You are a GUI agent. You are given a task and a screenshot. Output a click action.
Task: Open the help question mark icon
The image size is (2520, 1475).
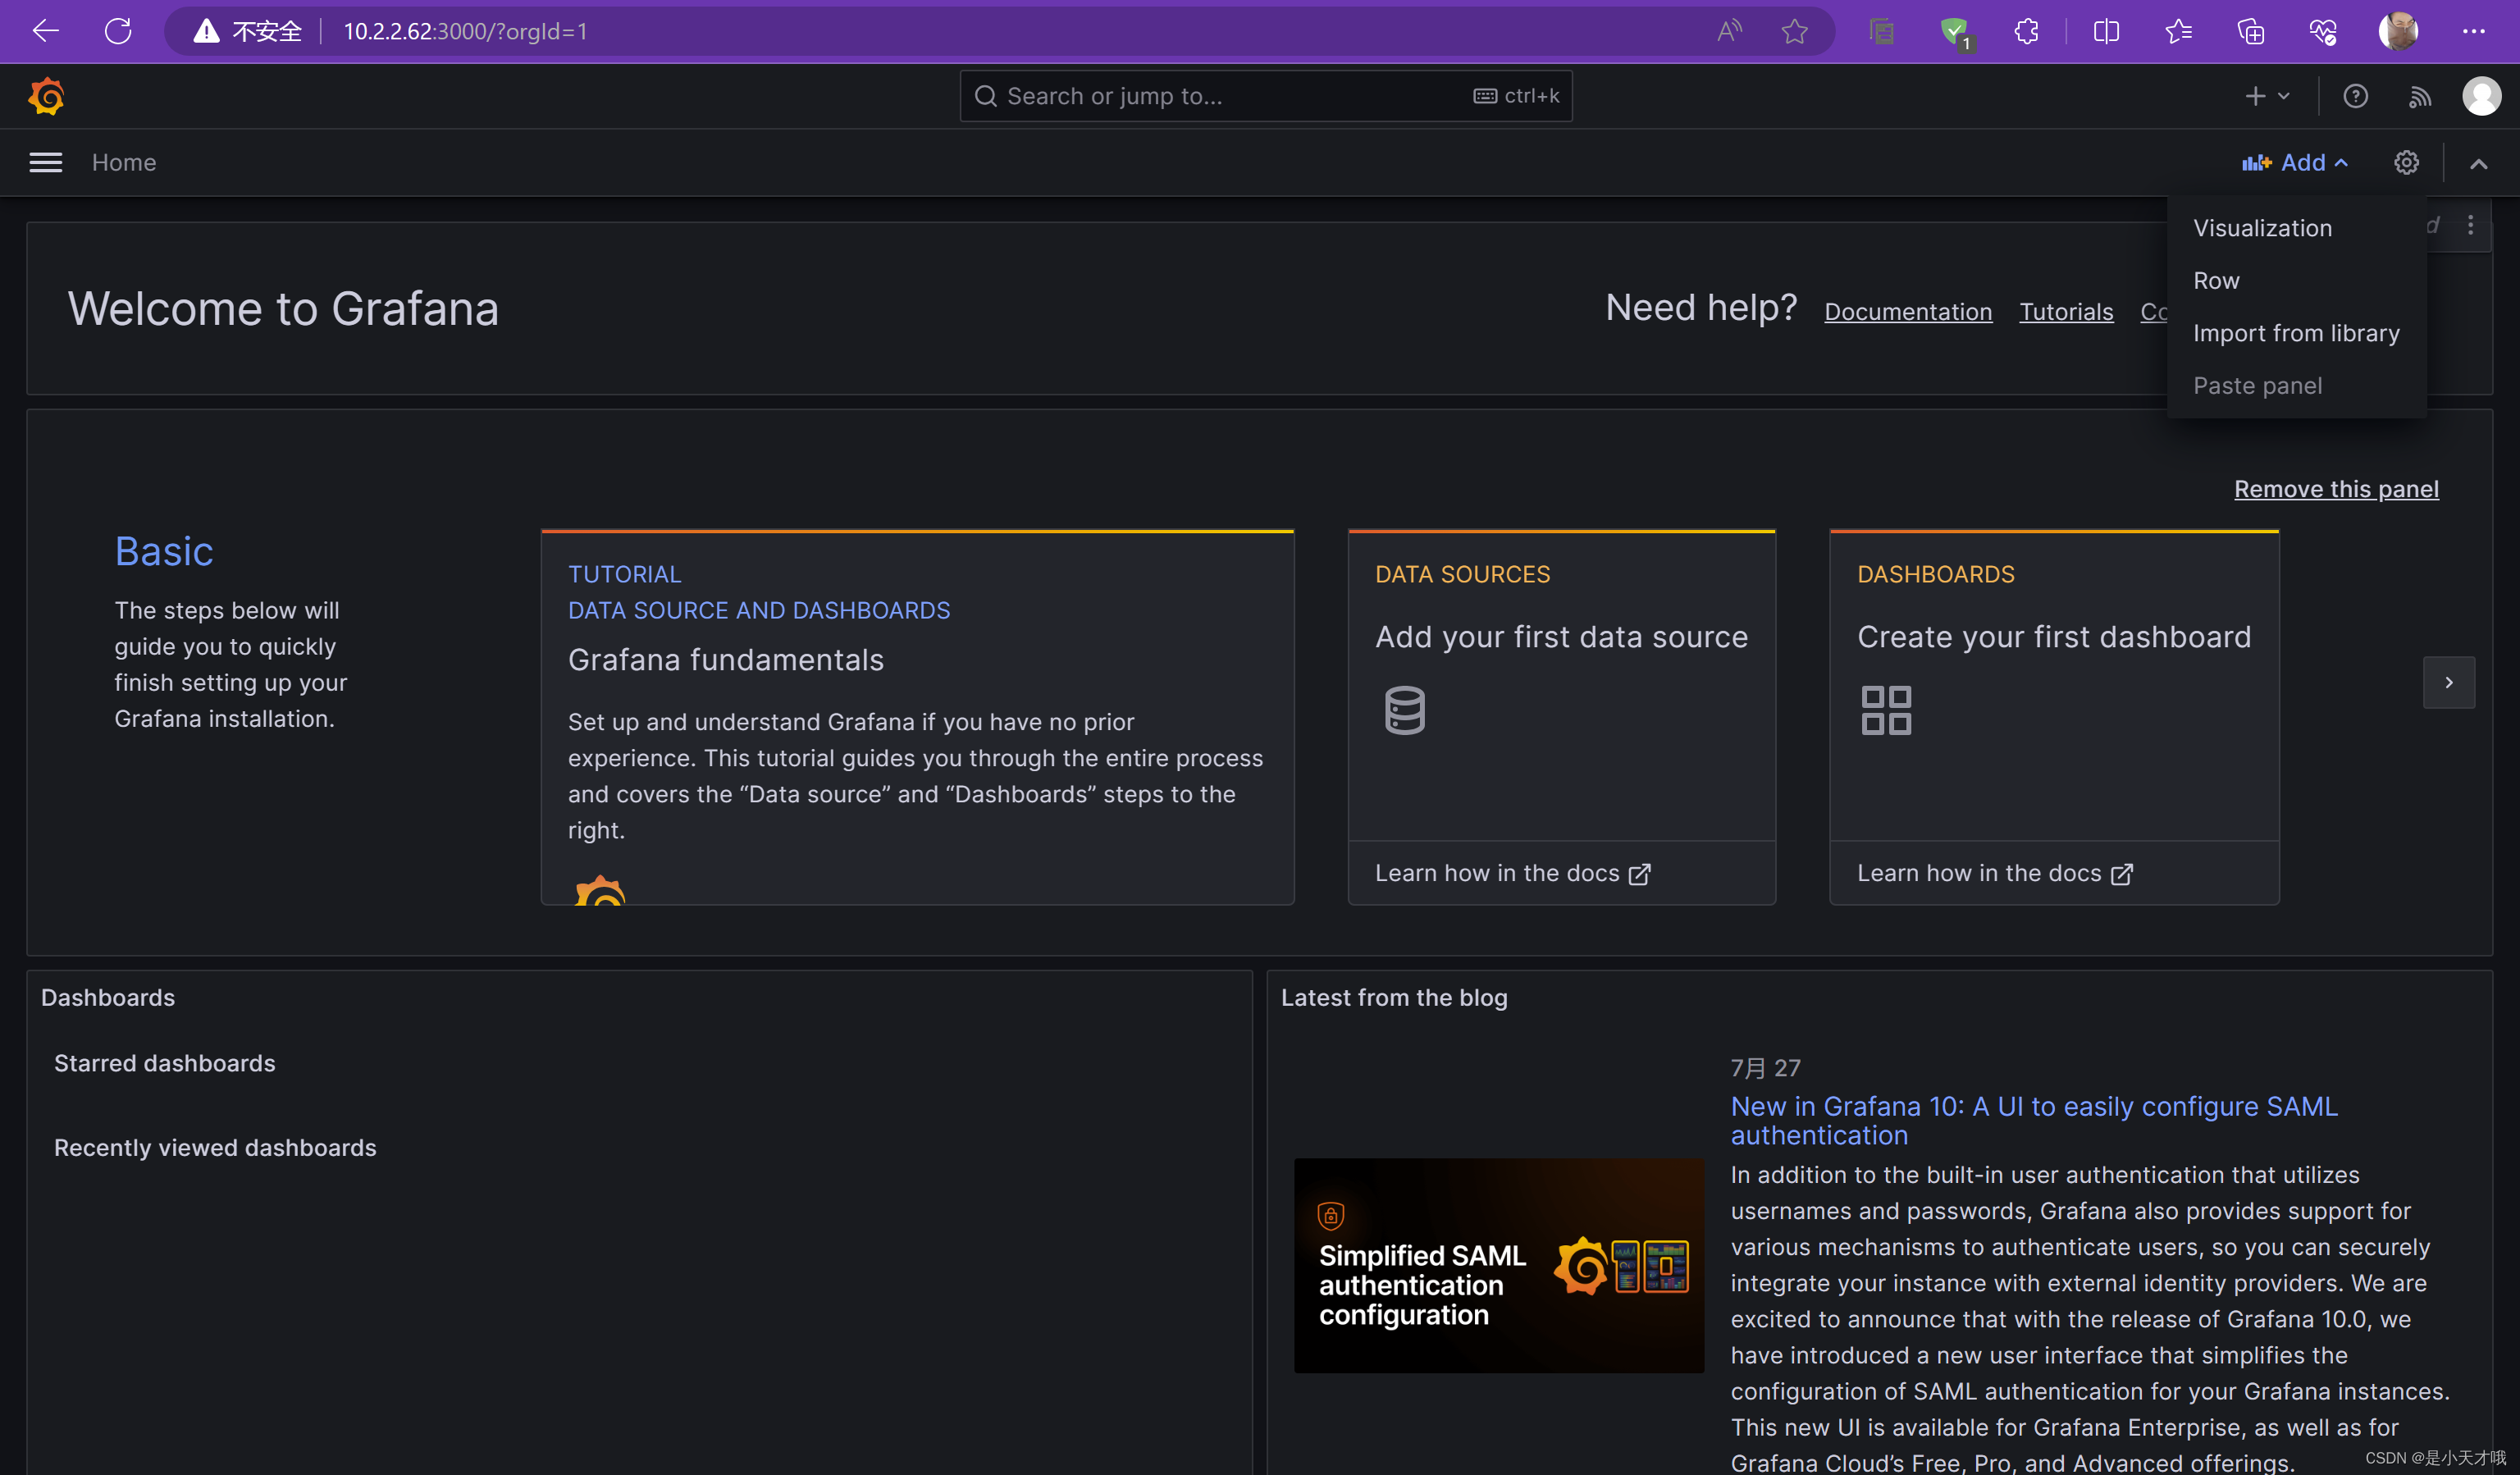2355,96
